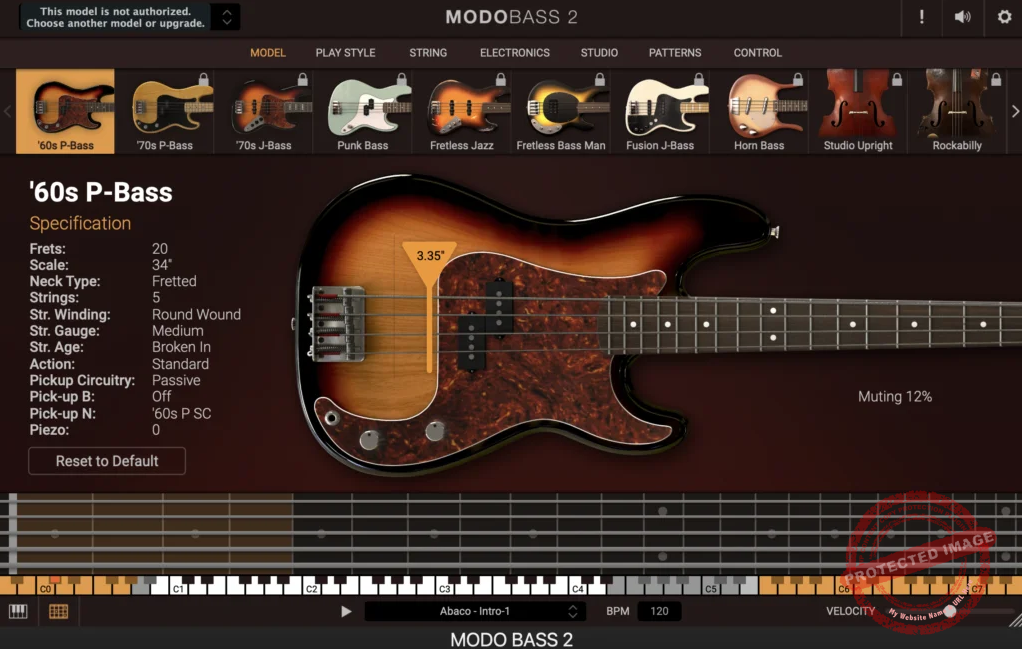The image size is (1022, 649).
Task: Switch to the STRING tab
Action: pos(428,53)
